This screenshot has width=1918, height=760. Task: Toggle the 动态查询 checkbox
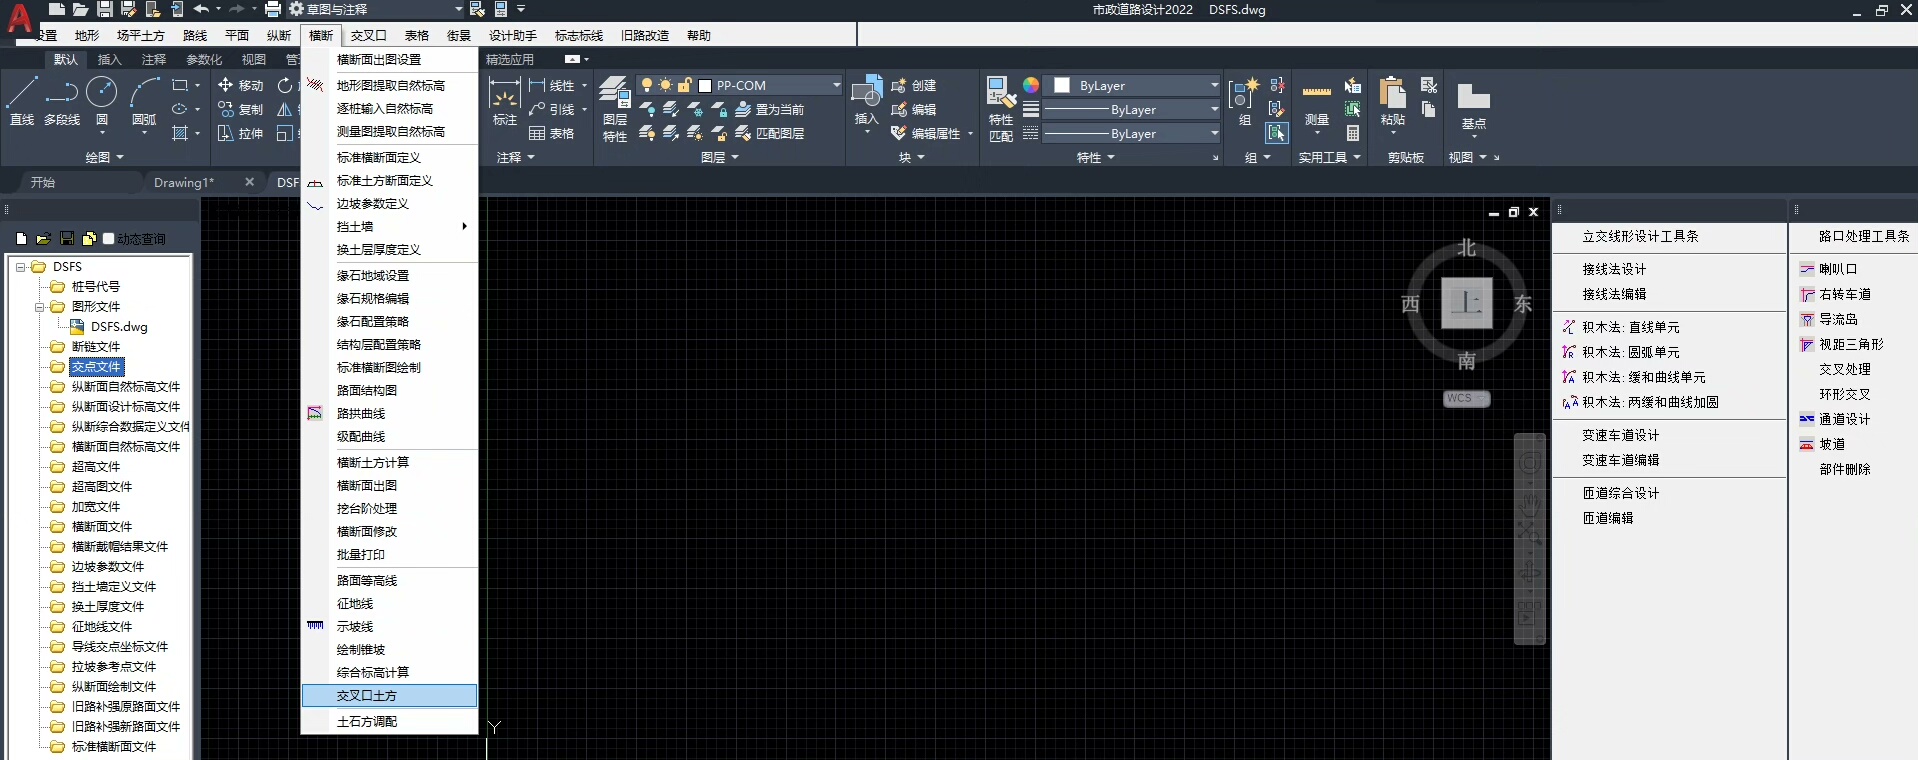109,239
